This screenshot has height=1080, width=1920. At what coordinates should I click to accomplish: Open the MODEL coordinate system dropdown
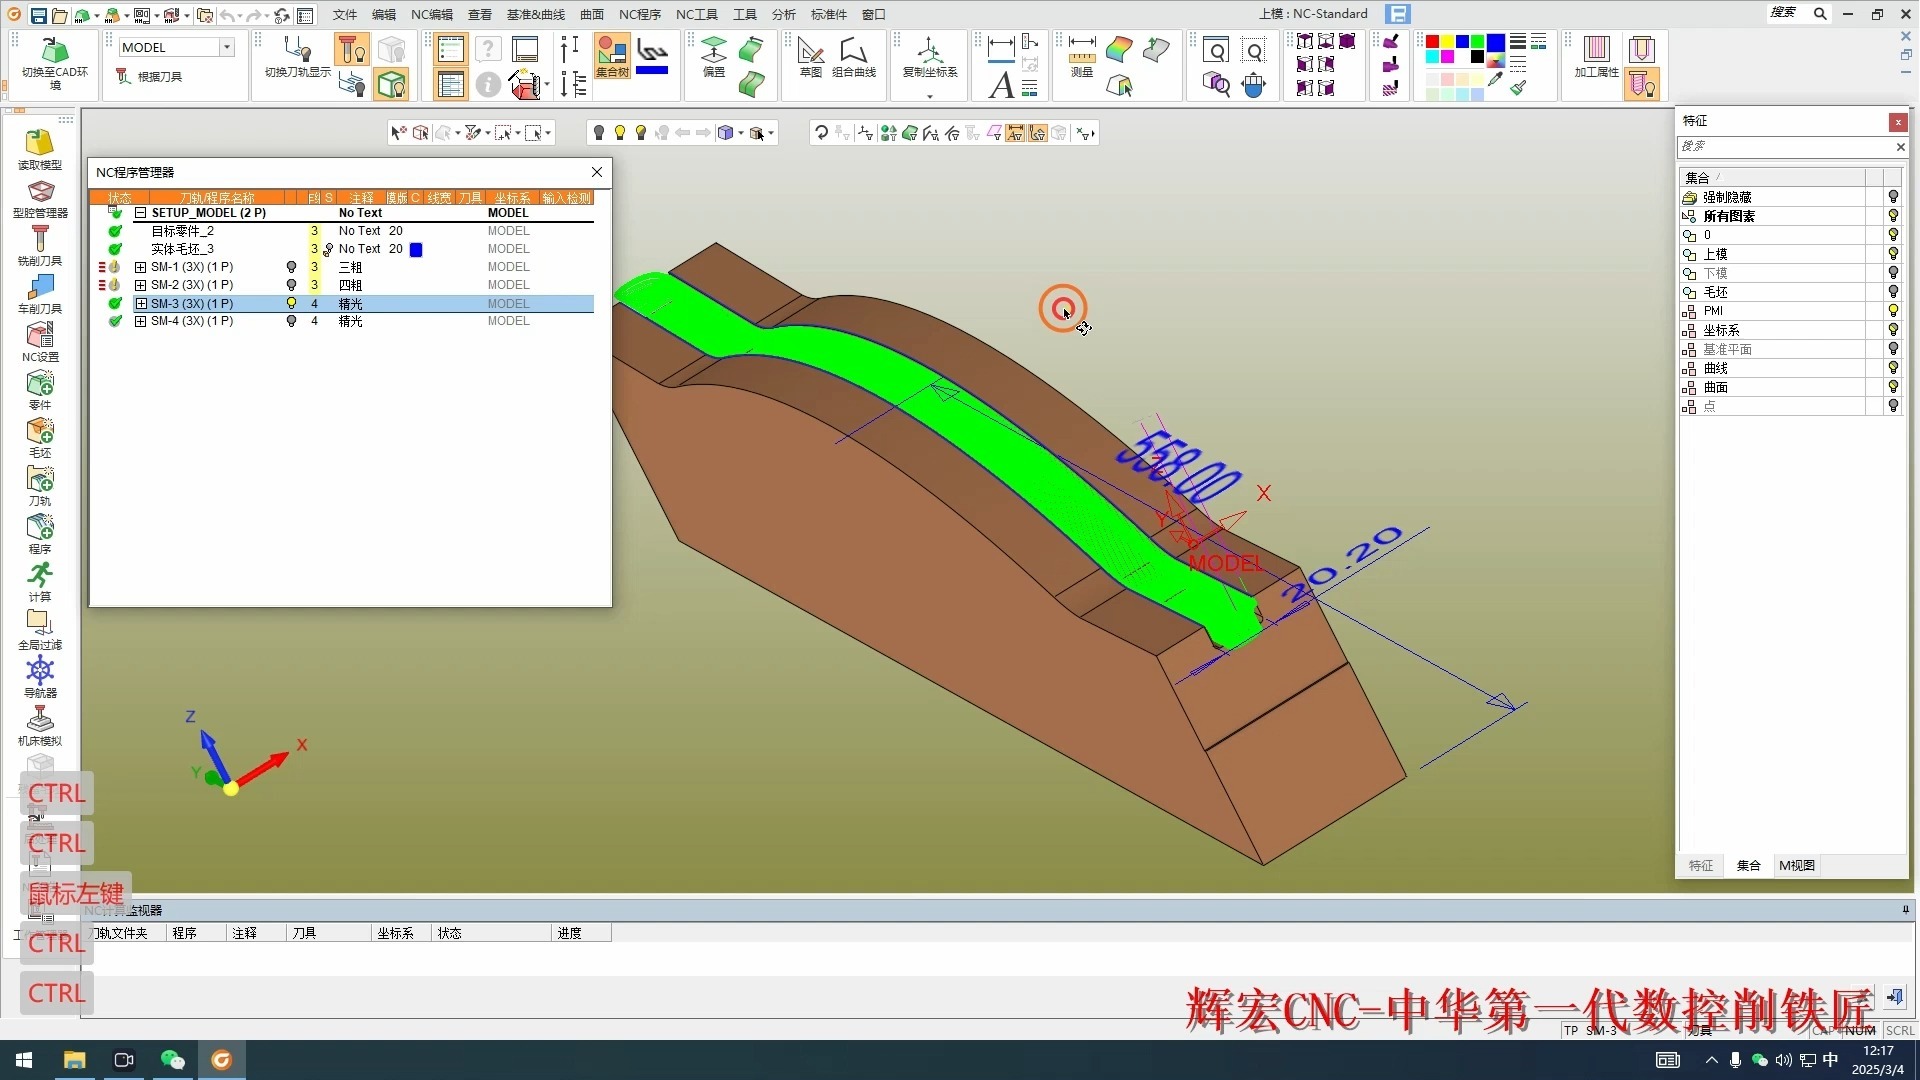[x=227, y=47]
